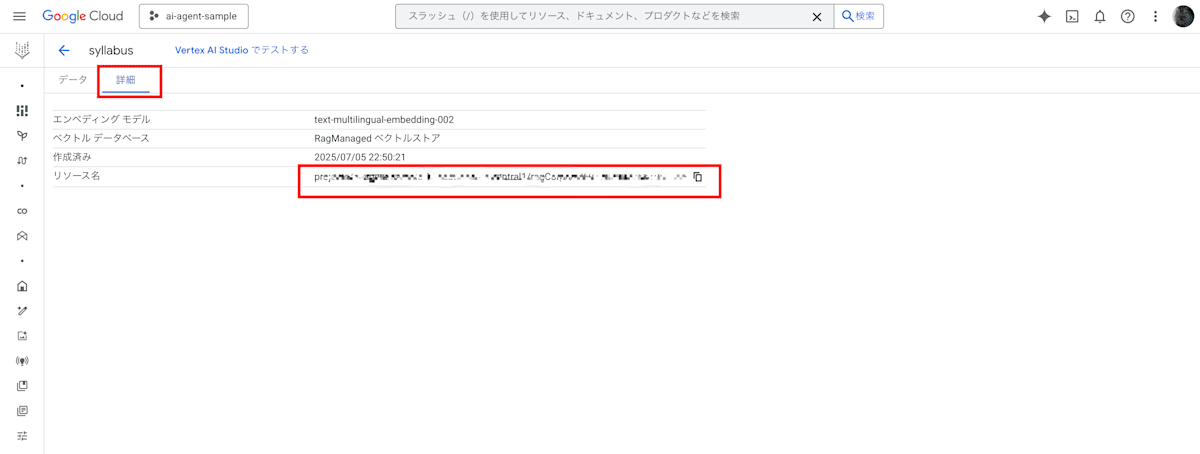The height and width of the screenshot is (454, 1200).
Task: Open the broadcast signal sidebar icon
Action: click(22, 361)
